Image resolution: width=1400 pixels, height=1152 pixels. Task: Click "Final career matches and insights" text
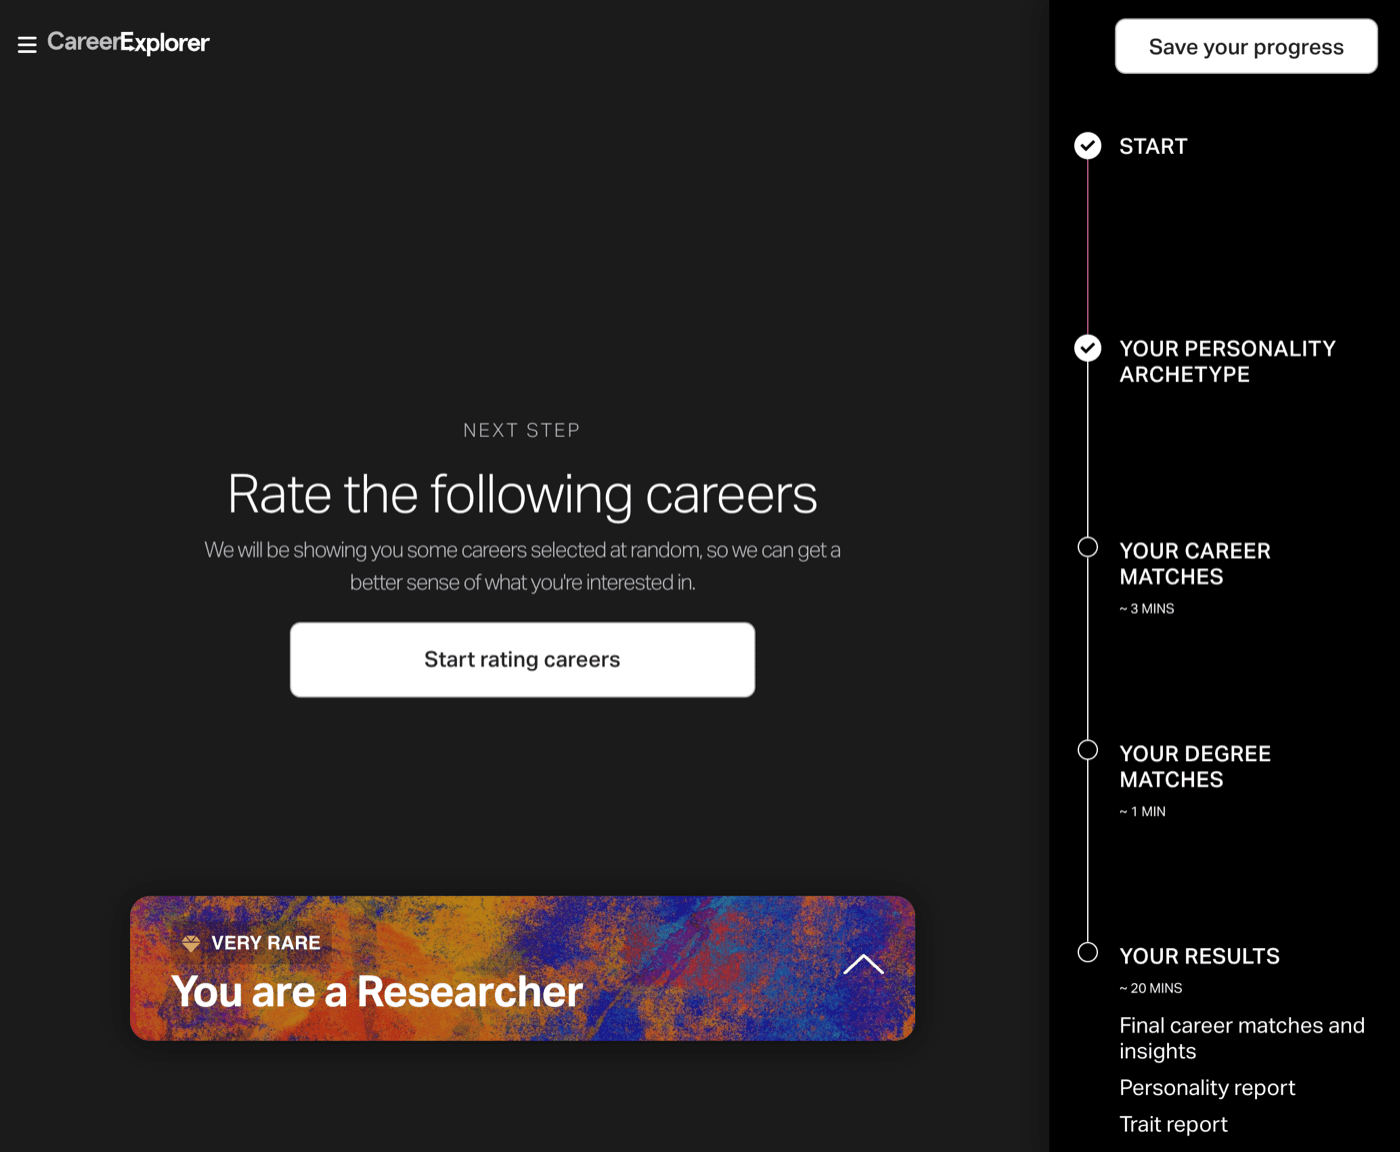click(x=1242, y=1038)
